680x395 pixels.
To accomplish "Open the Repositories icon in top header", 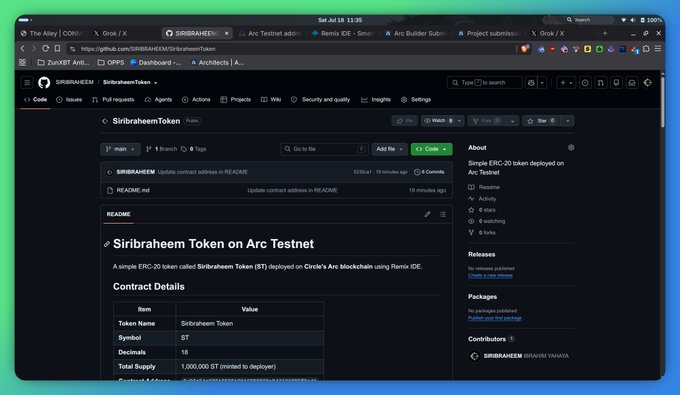I will (616, 82).
